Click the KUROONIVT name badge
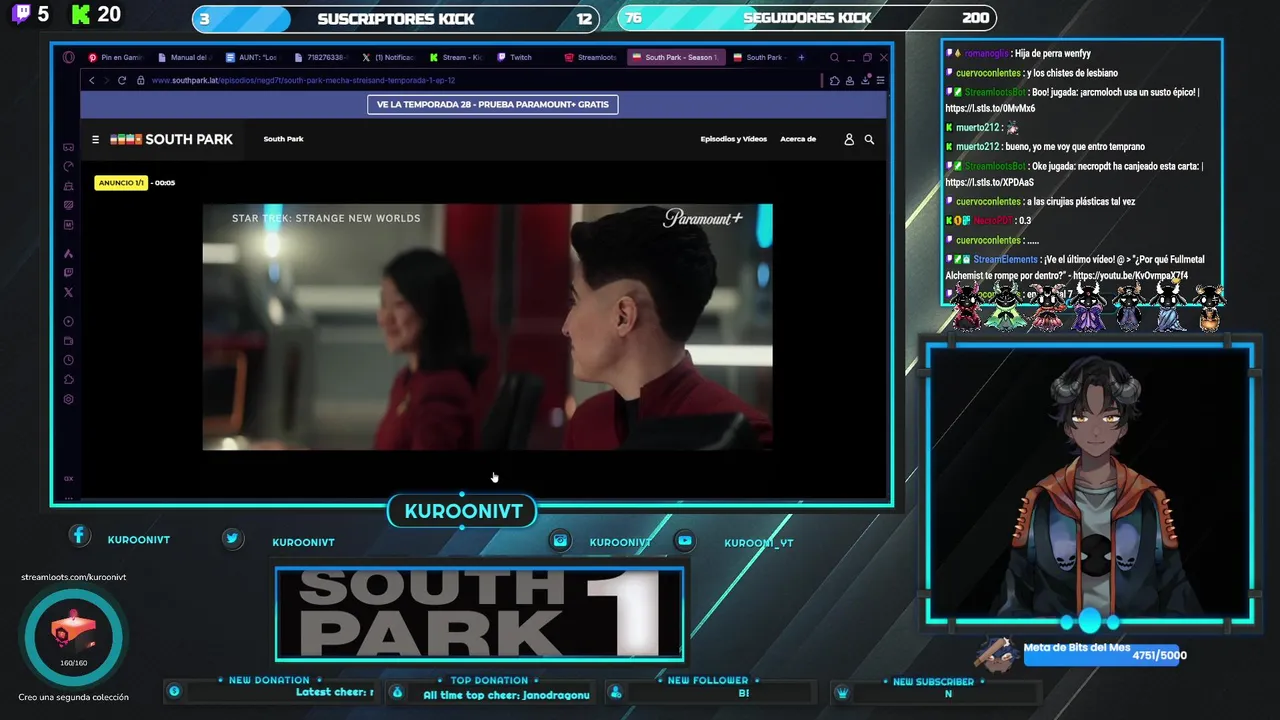The width and height of the screenshot is (1280, 720). (463, 511)
